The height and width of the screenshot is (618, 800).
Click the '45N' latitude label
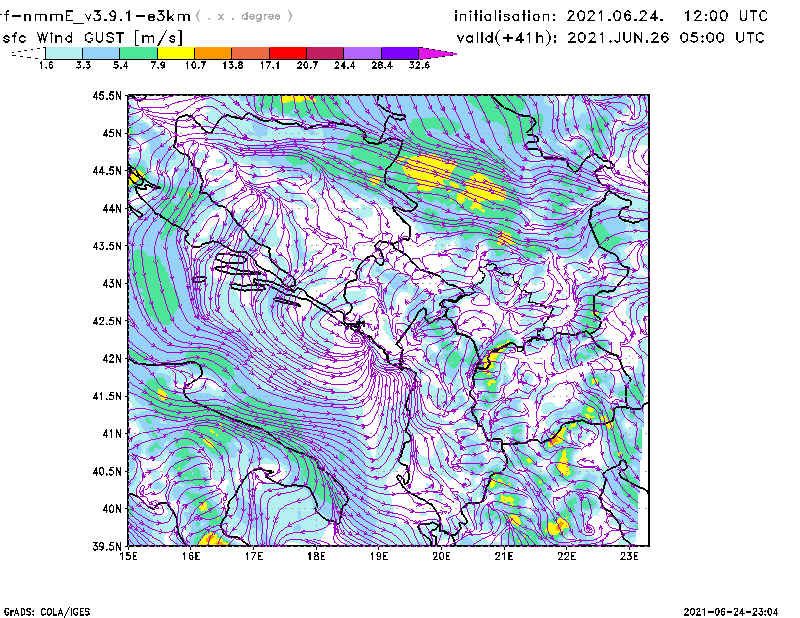pos(112,133)
